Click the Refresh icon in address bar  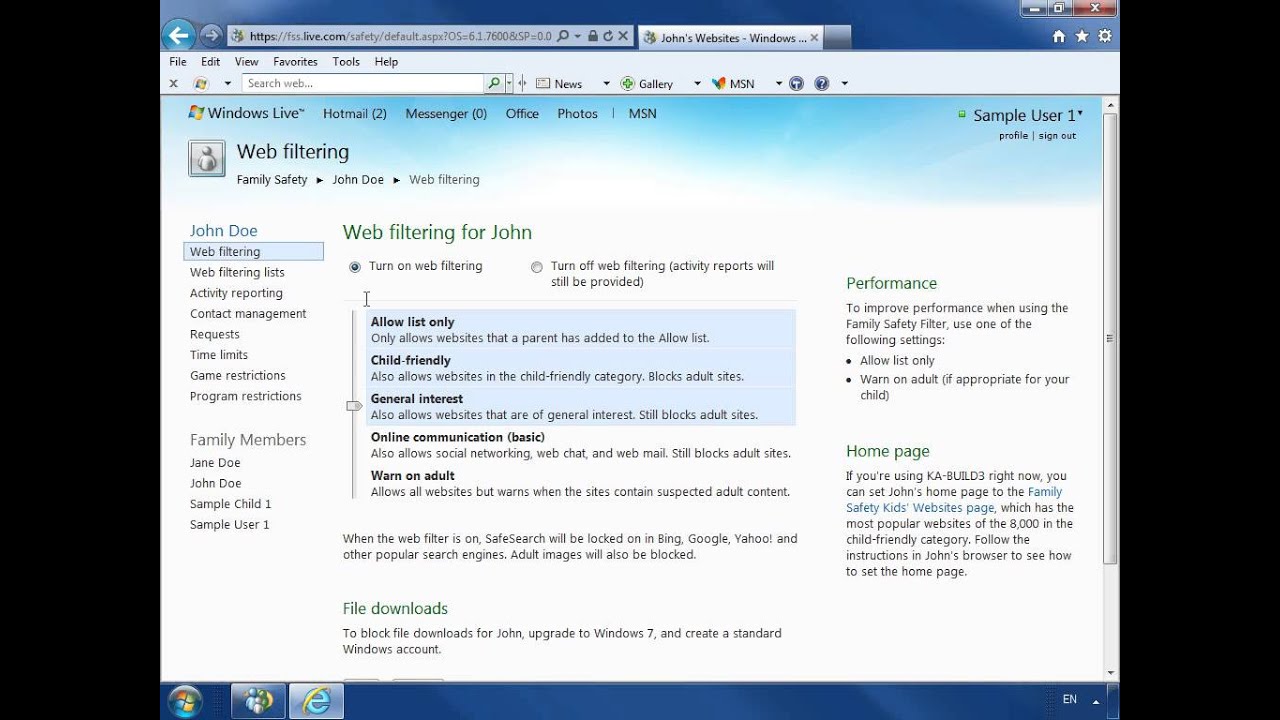608,37
